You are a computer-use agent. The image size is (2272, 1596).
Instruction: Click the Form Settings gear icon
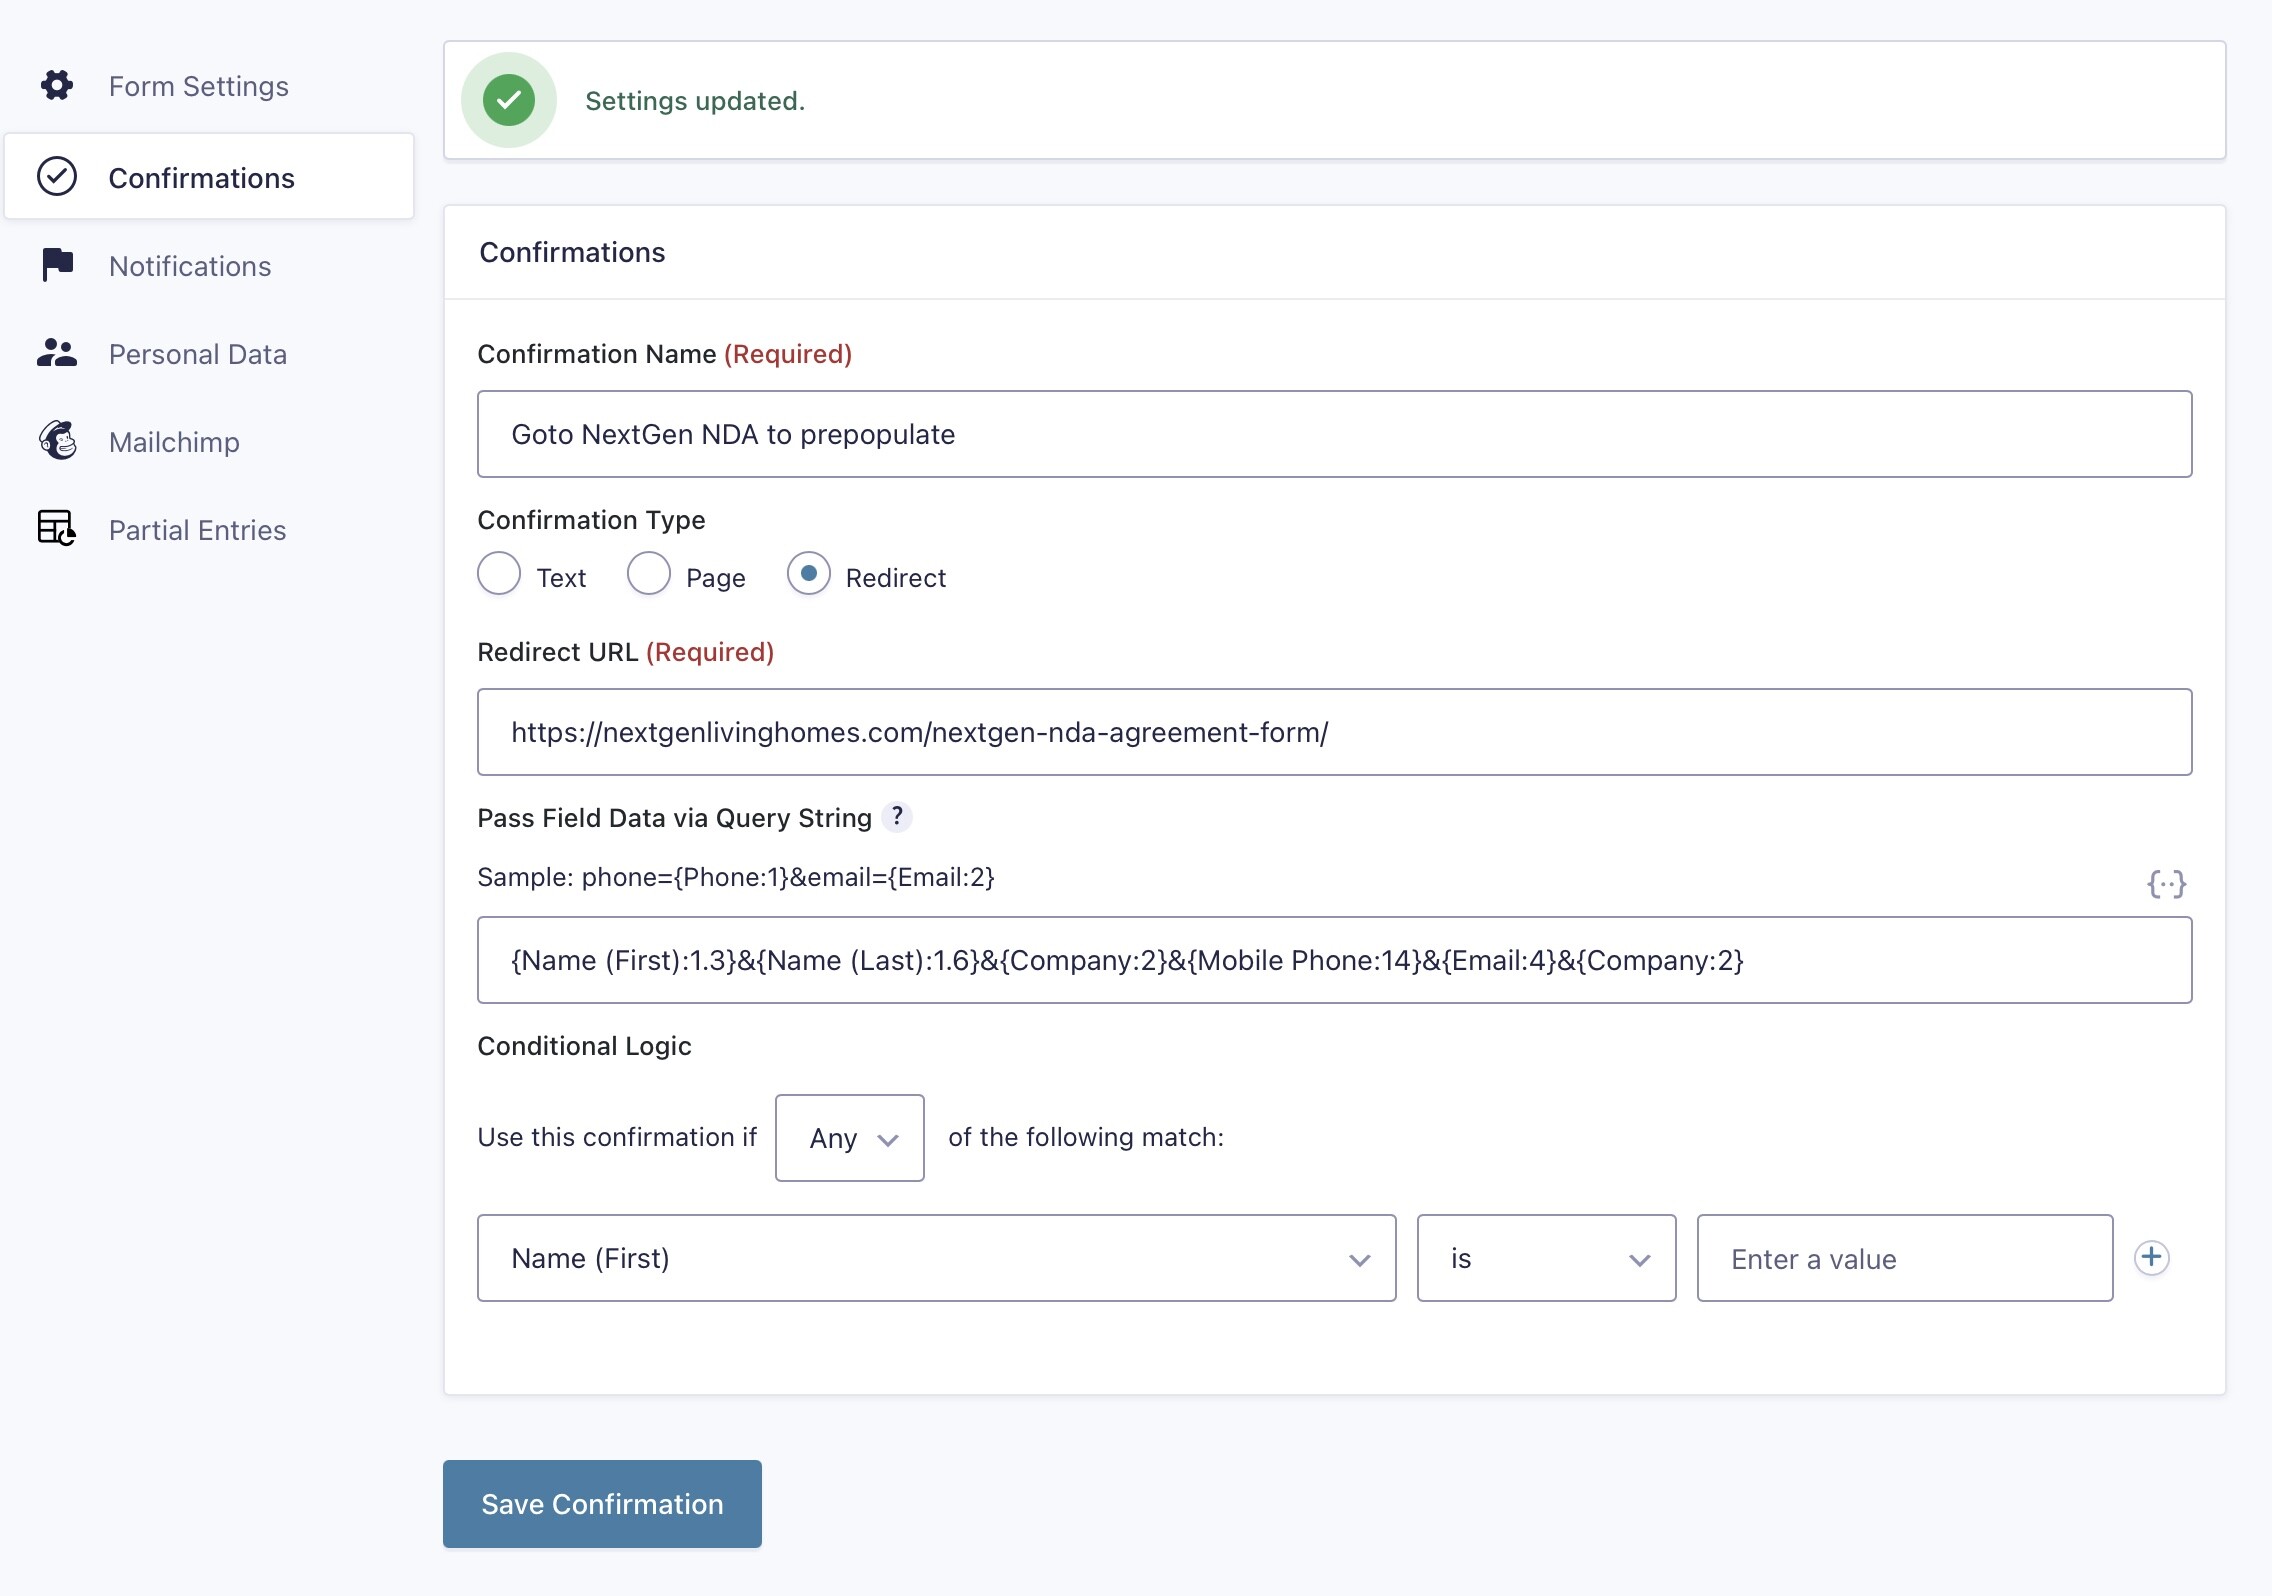pyautogui.click(x=57, y=85)
